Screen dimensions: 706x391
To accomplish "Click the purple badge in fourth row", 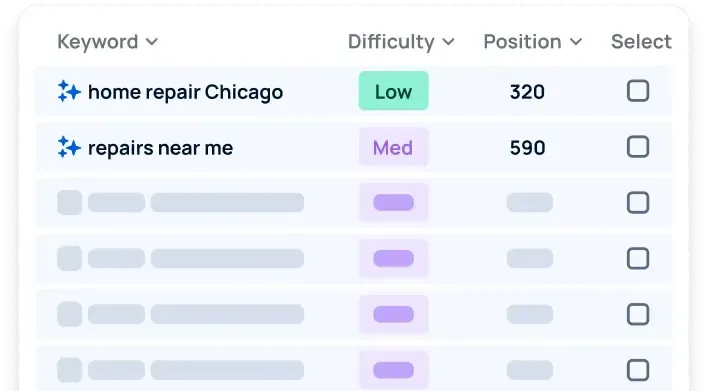I will pos(394,259).
